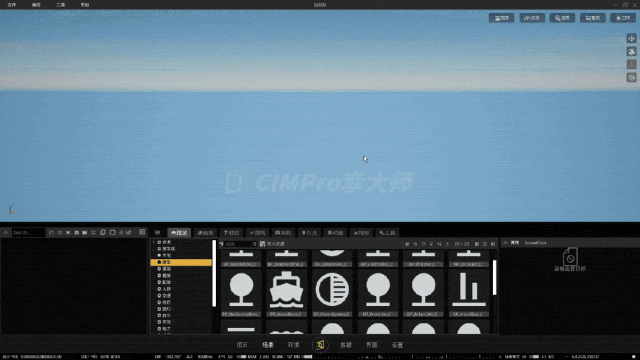Click the table icon at outliner toolbar's right end

point(142,232)
